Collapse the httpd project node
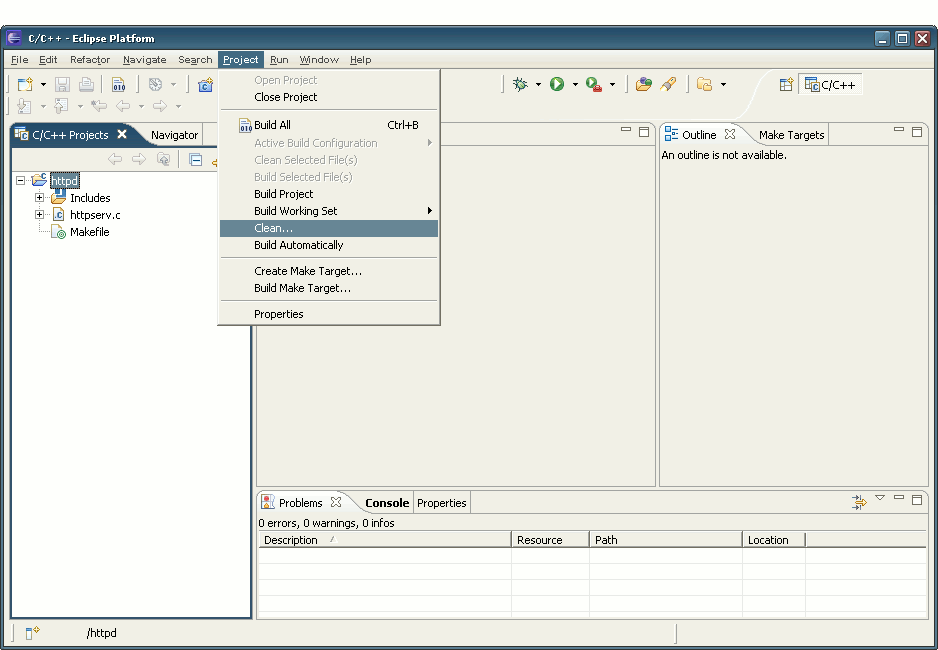The width and height of the screenshot is (938, 650). click(21, 181)
